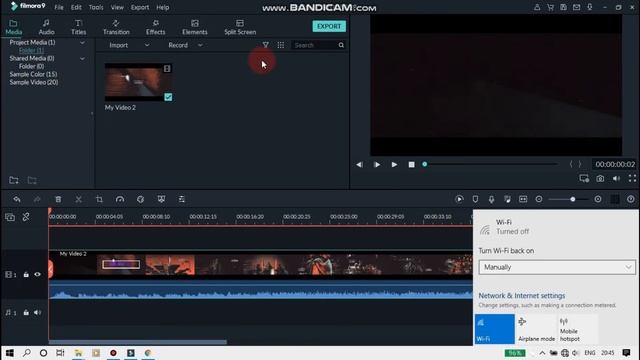Lock video track 1
Viewport: 640px width, 360px height.
coord(26,275)
